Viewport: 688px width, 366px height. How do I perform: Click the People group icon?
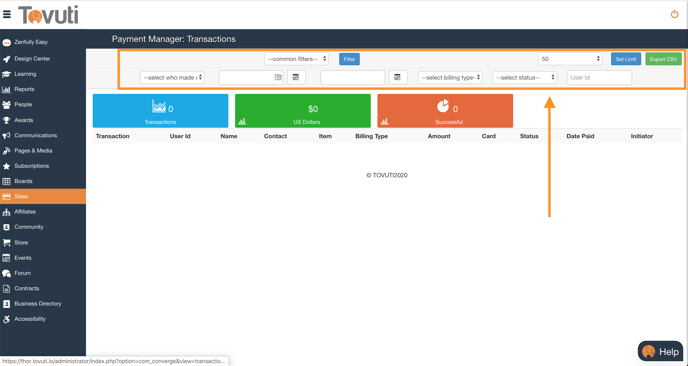(x=7, y=105)
